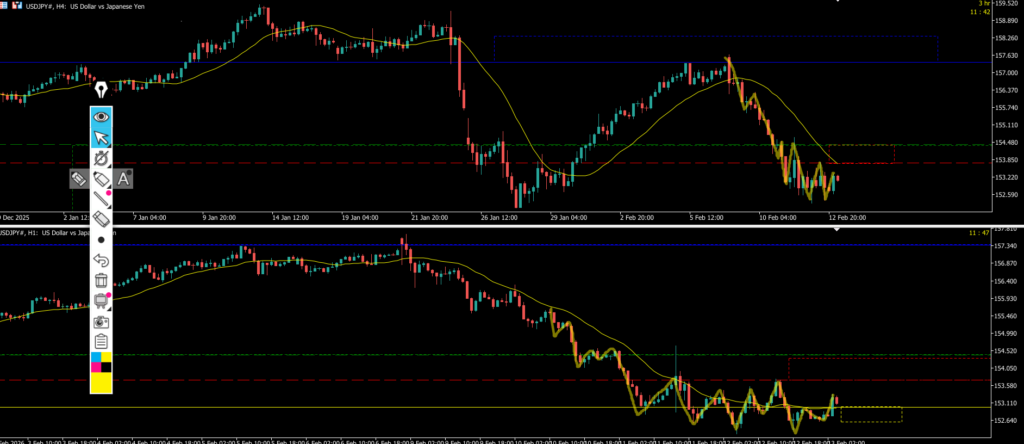Expand the highlighter tool in the toolbar column
The image size is (1024, 444).
pyautogui.click(x=101, y=178)
